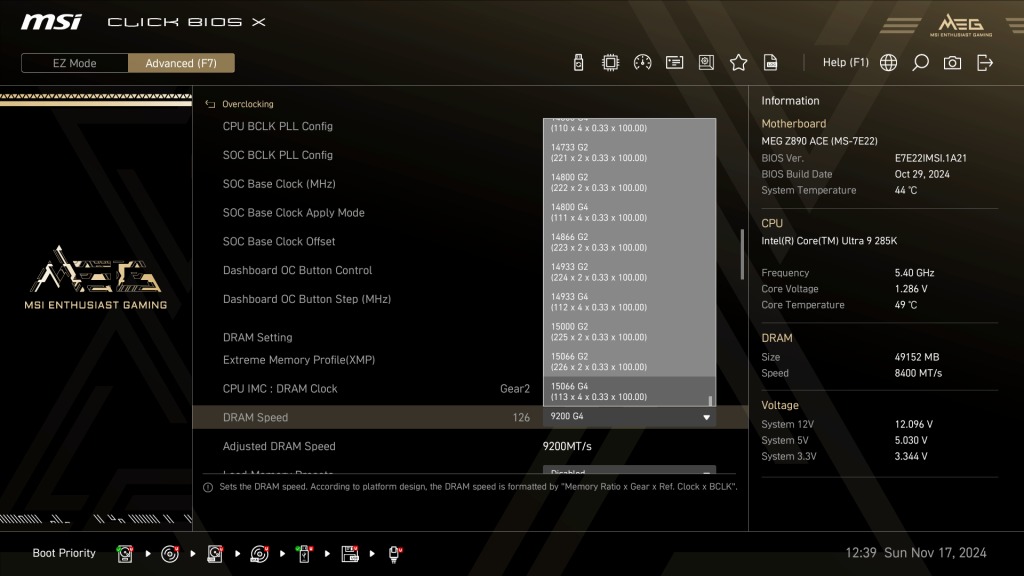Open the Favorites star icon
This screenshot has height=576, width=1024.
coord(738,63)
